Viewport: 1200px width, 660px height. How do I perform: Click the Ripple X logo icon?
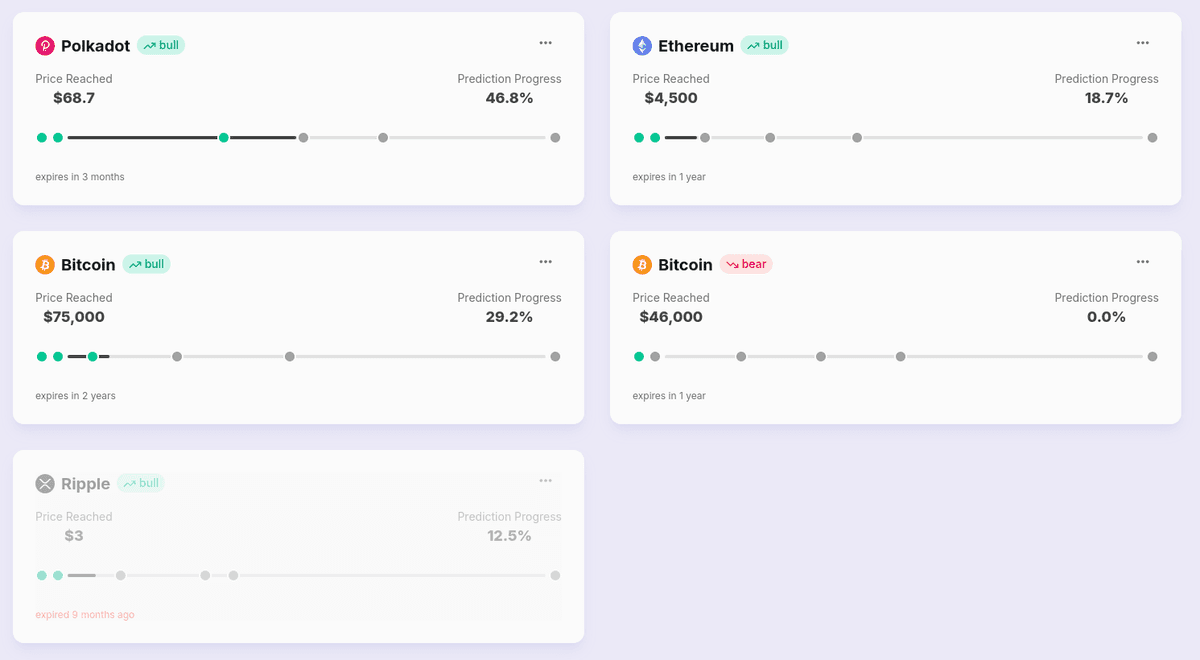tap(45, 484)
